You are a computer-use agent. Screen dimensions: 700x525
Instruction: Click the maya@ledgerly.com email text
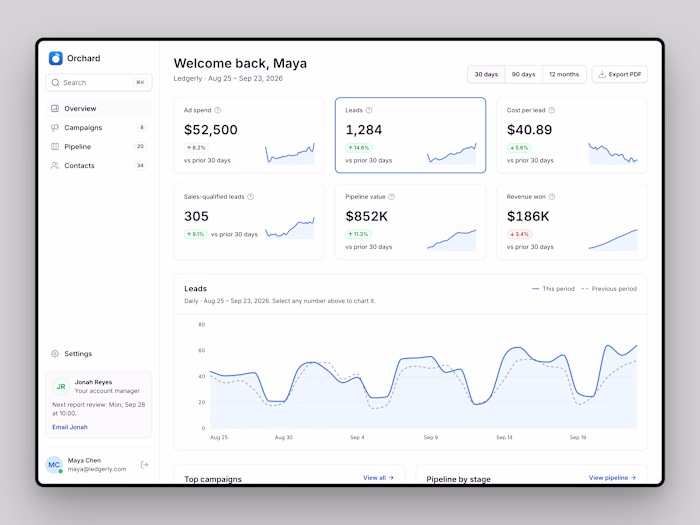[97, 469]
